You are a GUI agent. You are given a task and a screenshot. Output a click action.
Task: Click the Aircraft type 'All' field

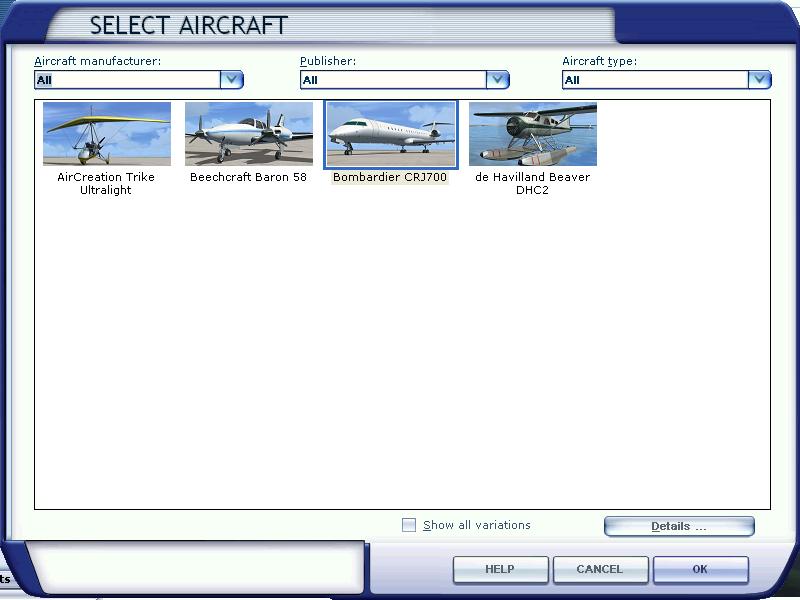pyautogui.click(x=656, y=80)
